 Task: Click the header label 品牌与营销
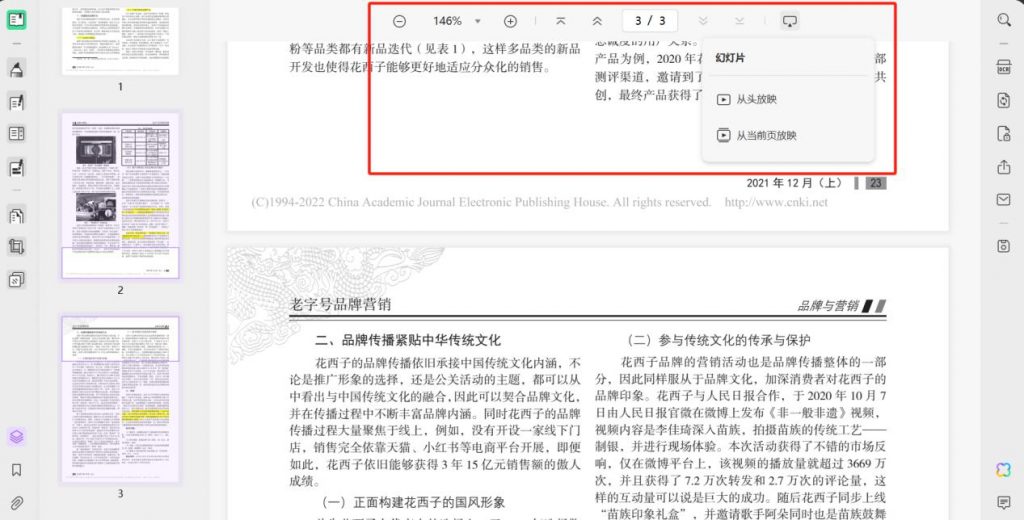point(827,305)
